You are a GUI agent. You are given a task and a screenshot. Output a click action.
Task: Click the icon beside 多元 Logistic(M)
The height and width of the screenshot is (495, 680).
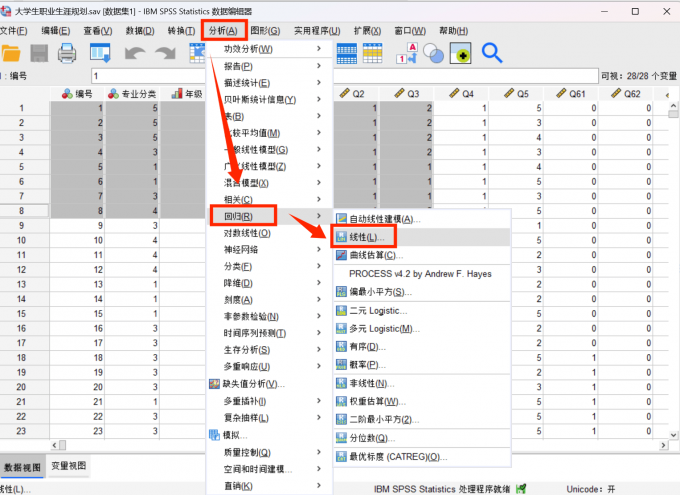point(341,329)
